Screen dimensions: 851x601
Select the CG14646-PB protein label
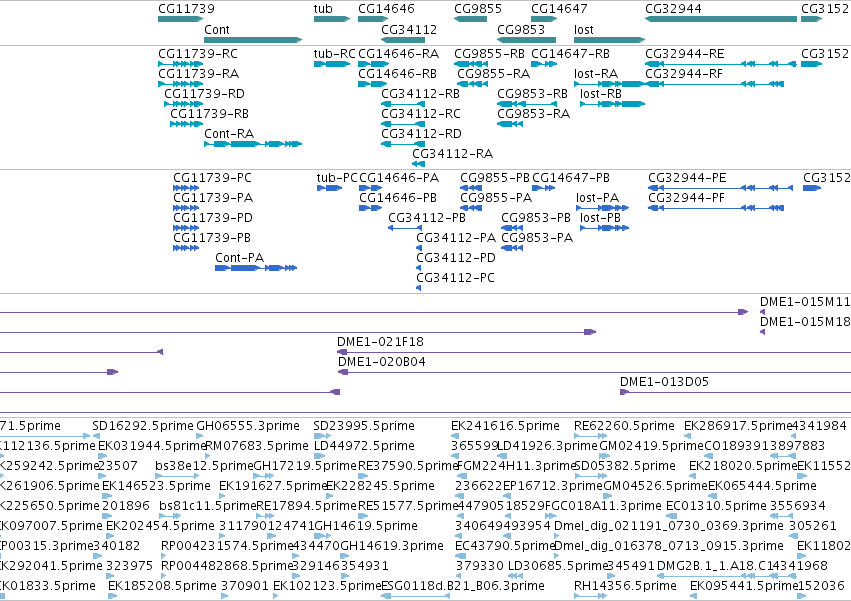point(398,198)
